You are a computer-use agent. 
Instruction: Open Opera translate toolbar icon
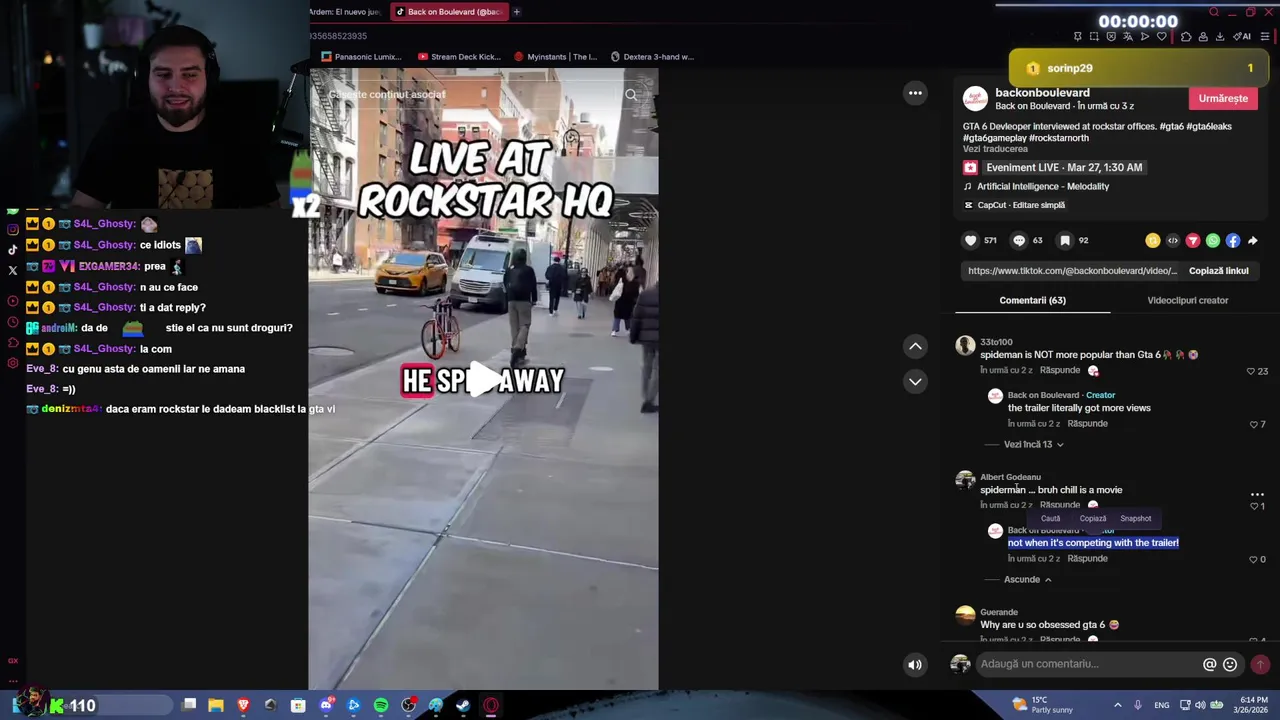[x=1128, y=36]
